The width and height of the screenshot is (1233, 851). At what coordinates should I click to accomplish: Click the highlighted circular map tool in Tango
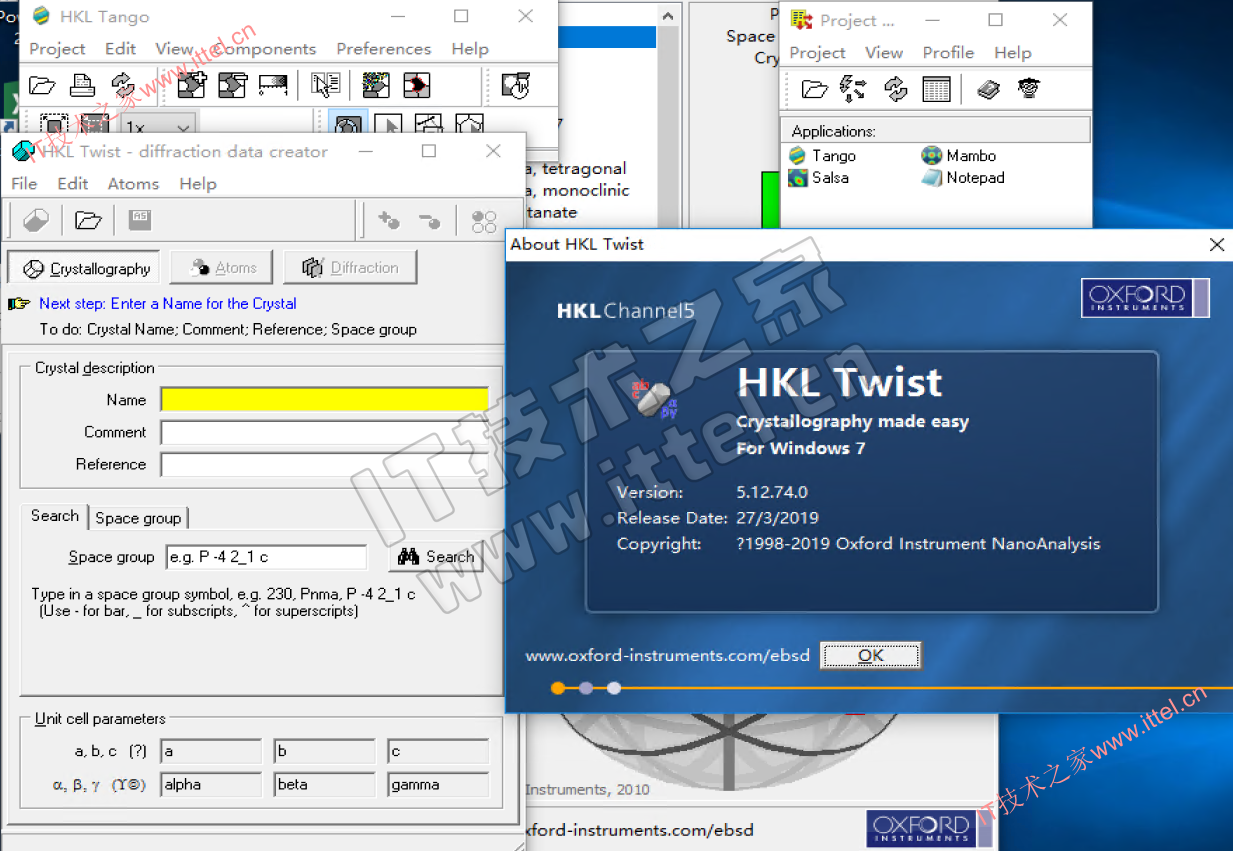348,125
